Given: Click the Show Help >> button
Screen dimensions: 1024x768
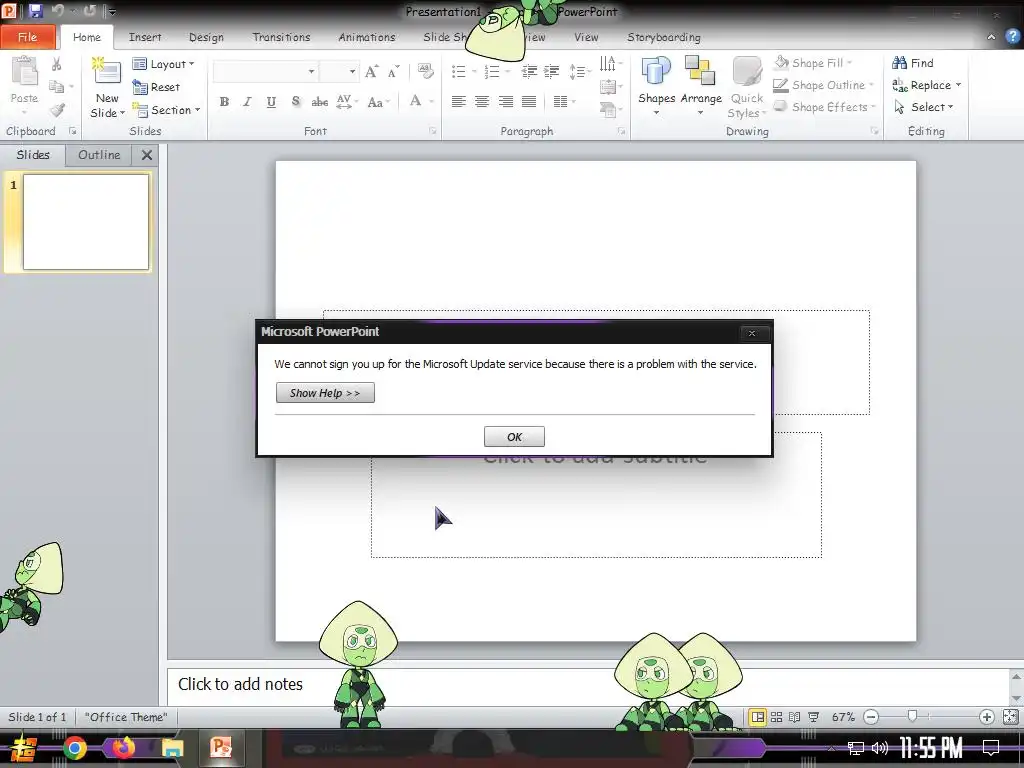Looking at the screenshot, I should tap(325, 392).
